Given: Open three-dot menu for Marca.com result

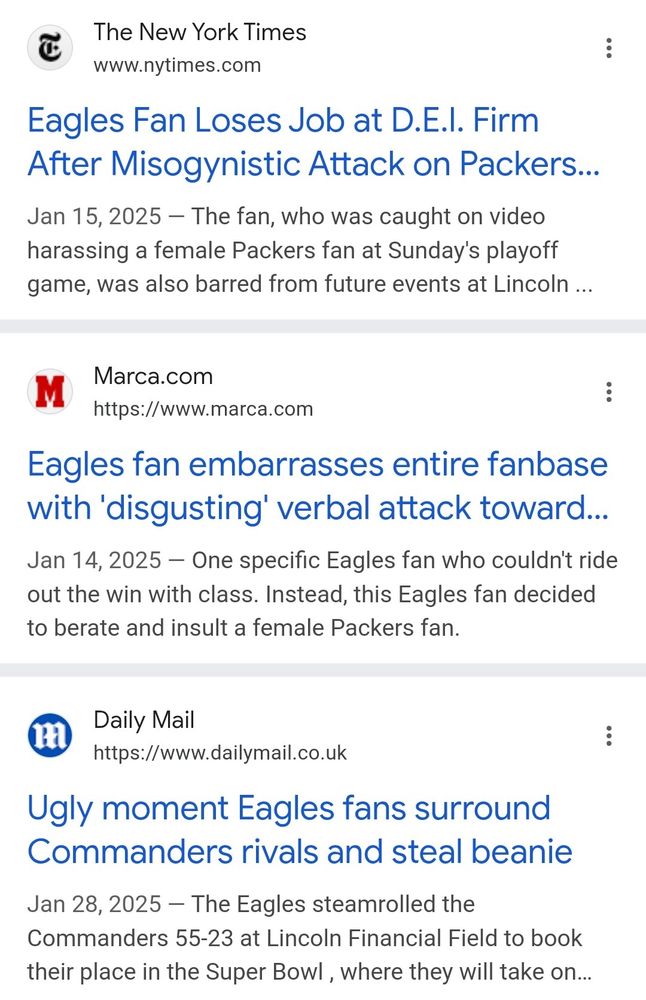Looking at the screenshot, I should 608,392.
